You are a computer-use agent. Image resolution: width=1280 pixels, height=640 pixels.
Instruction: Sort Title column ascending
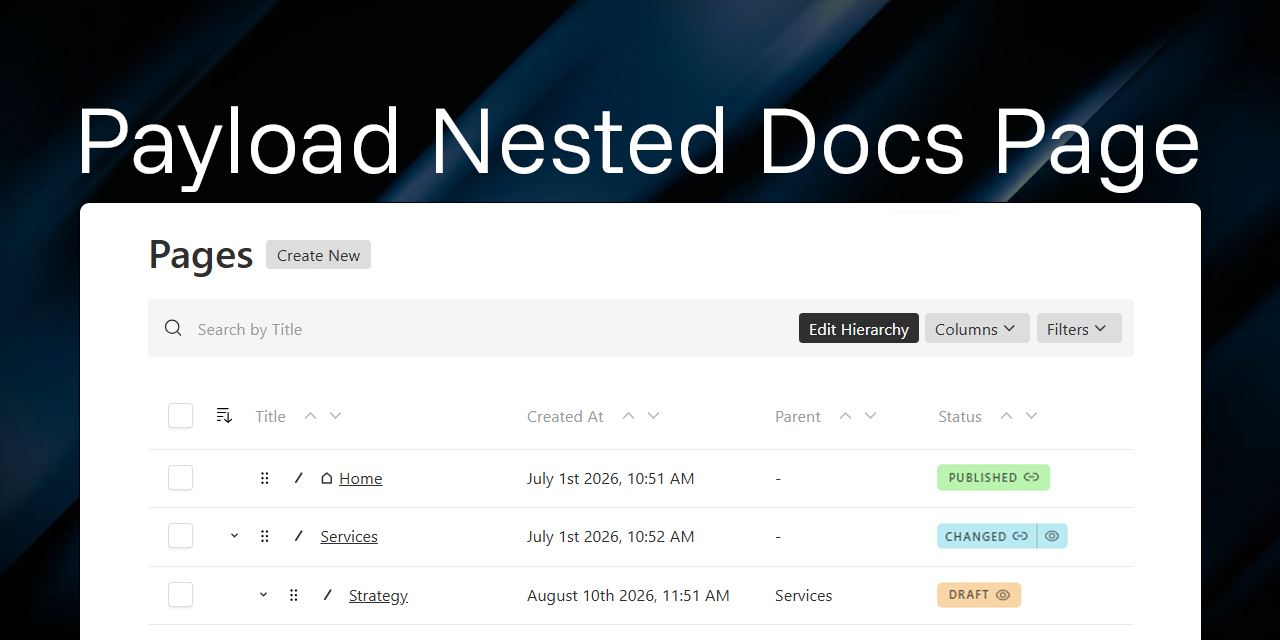click(x=310, y=416)
